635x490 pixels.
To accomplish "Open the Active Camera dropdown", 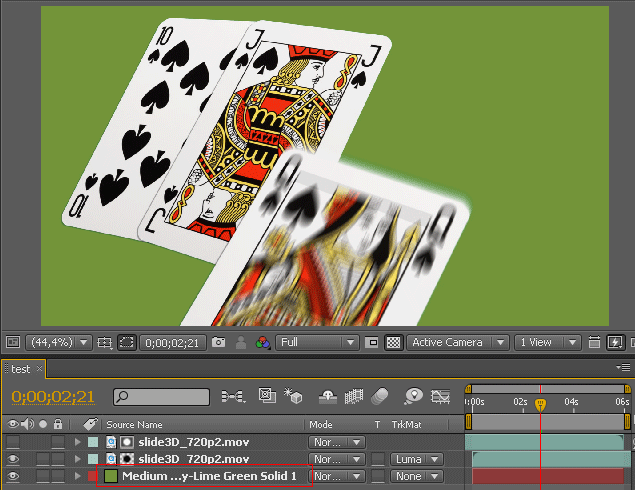I will click(458, 343).
